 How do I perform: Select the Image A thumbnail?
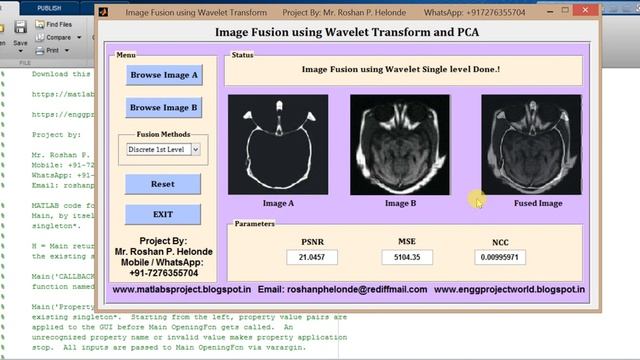pyautogui.click(x=278, y=144)
